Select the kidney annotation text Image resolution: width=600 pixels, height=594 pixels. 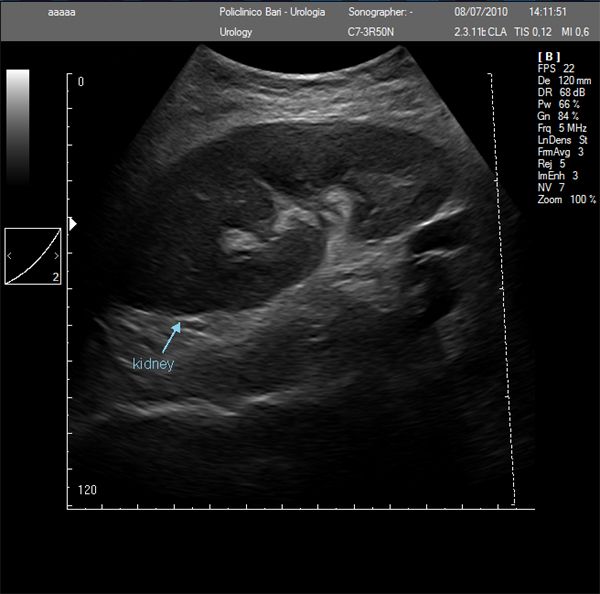[153, 364]
